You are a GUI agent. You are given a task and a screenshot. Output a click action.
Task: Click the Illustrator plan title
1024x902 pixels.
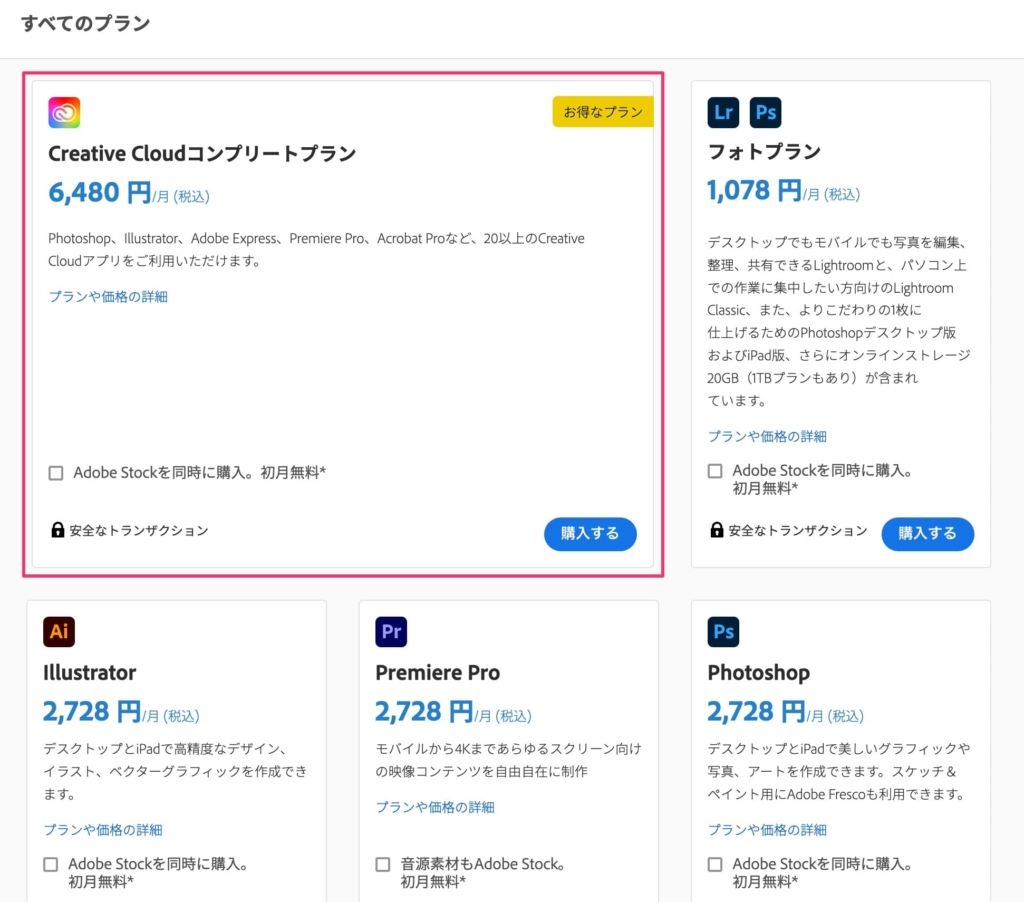[x=89, y=673]
